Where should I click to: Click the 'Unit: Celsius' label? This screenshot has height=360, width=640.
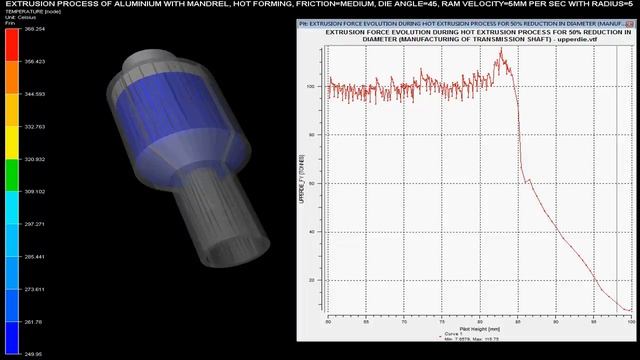[20, 18]
